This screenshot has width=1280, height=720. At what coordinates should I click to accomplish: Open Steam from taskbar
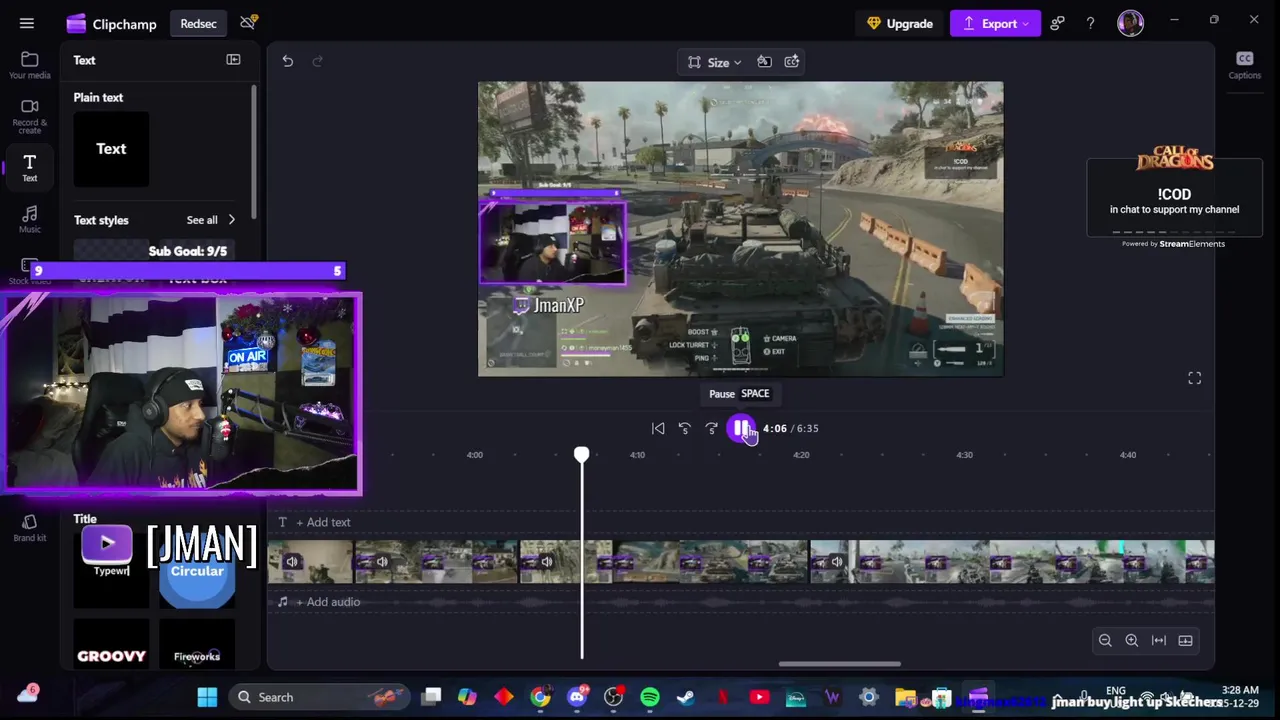[686, 697]
